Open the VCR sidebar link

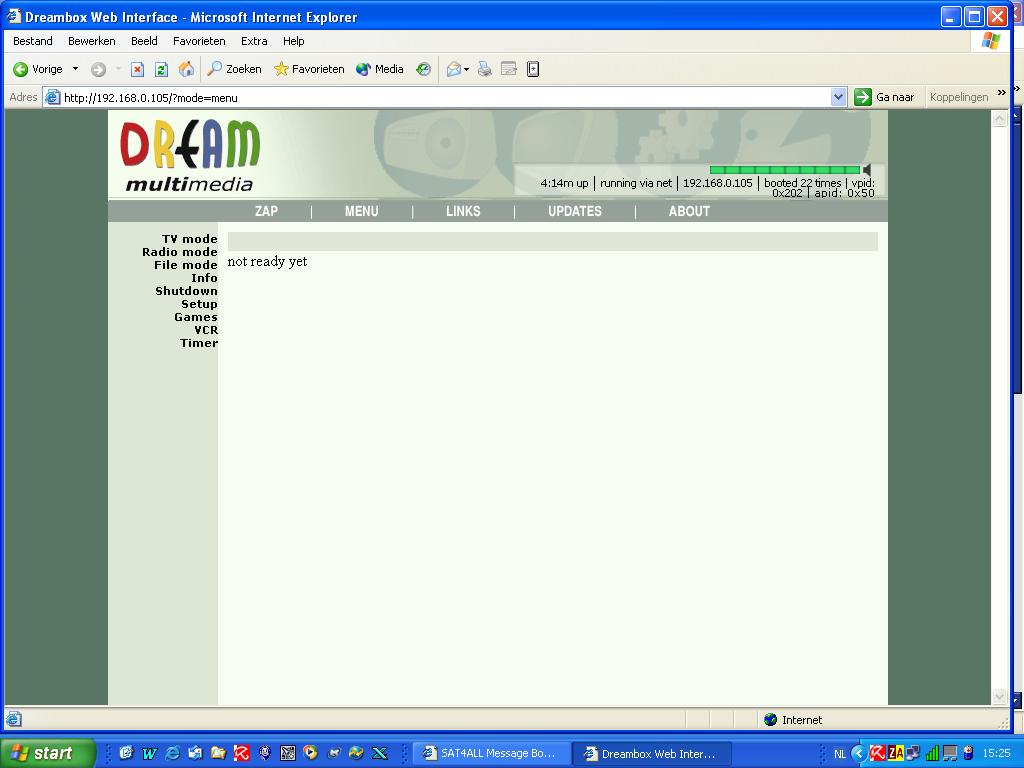point(206,330)
